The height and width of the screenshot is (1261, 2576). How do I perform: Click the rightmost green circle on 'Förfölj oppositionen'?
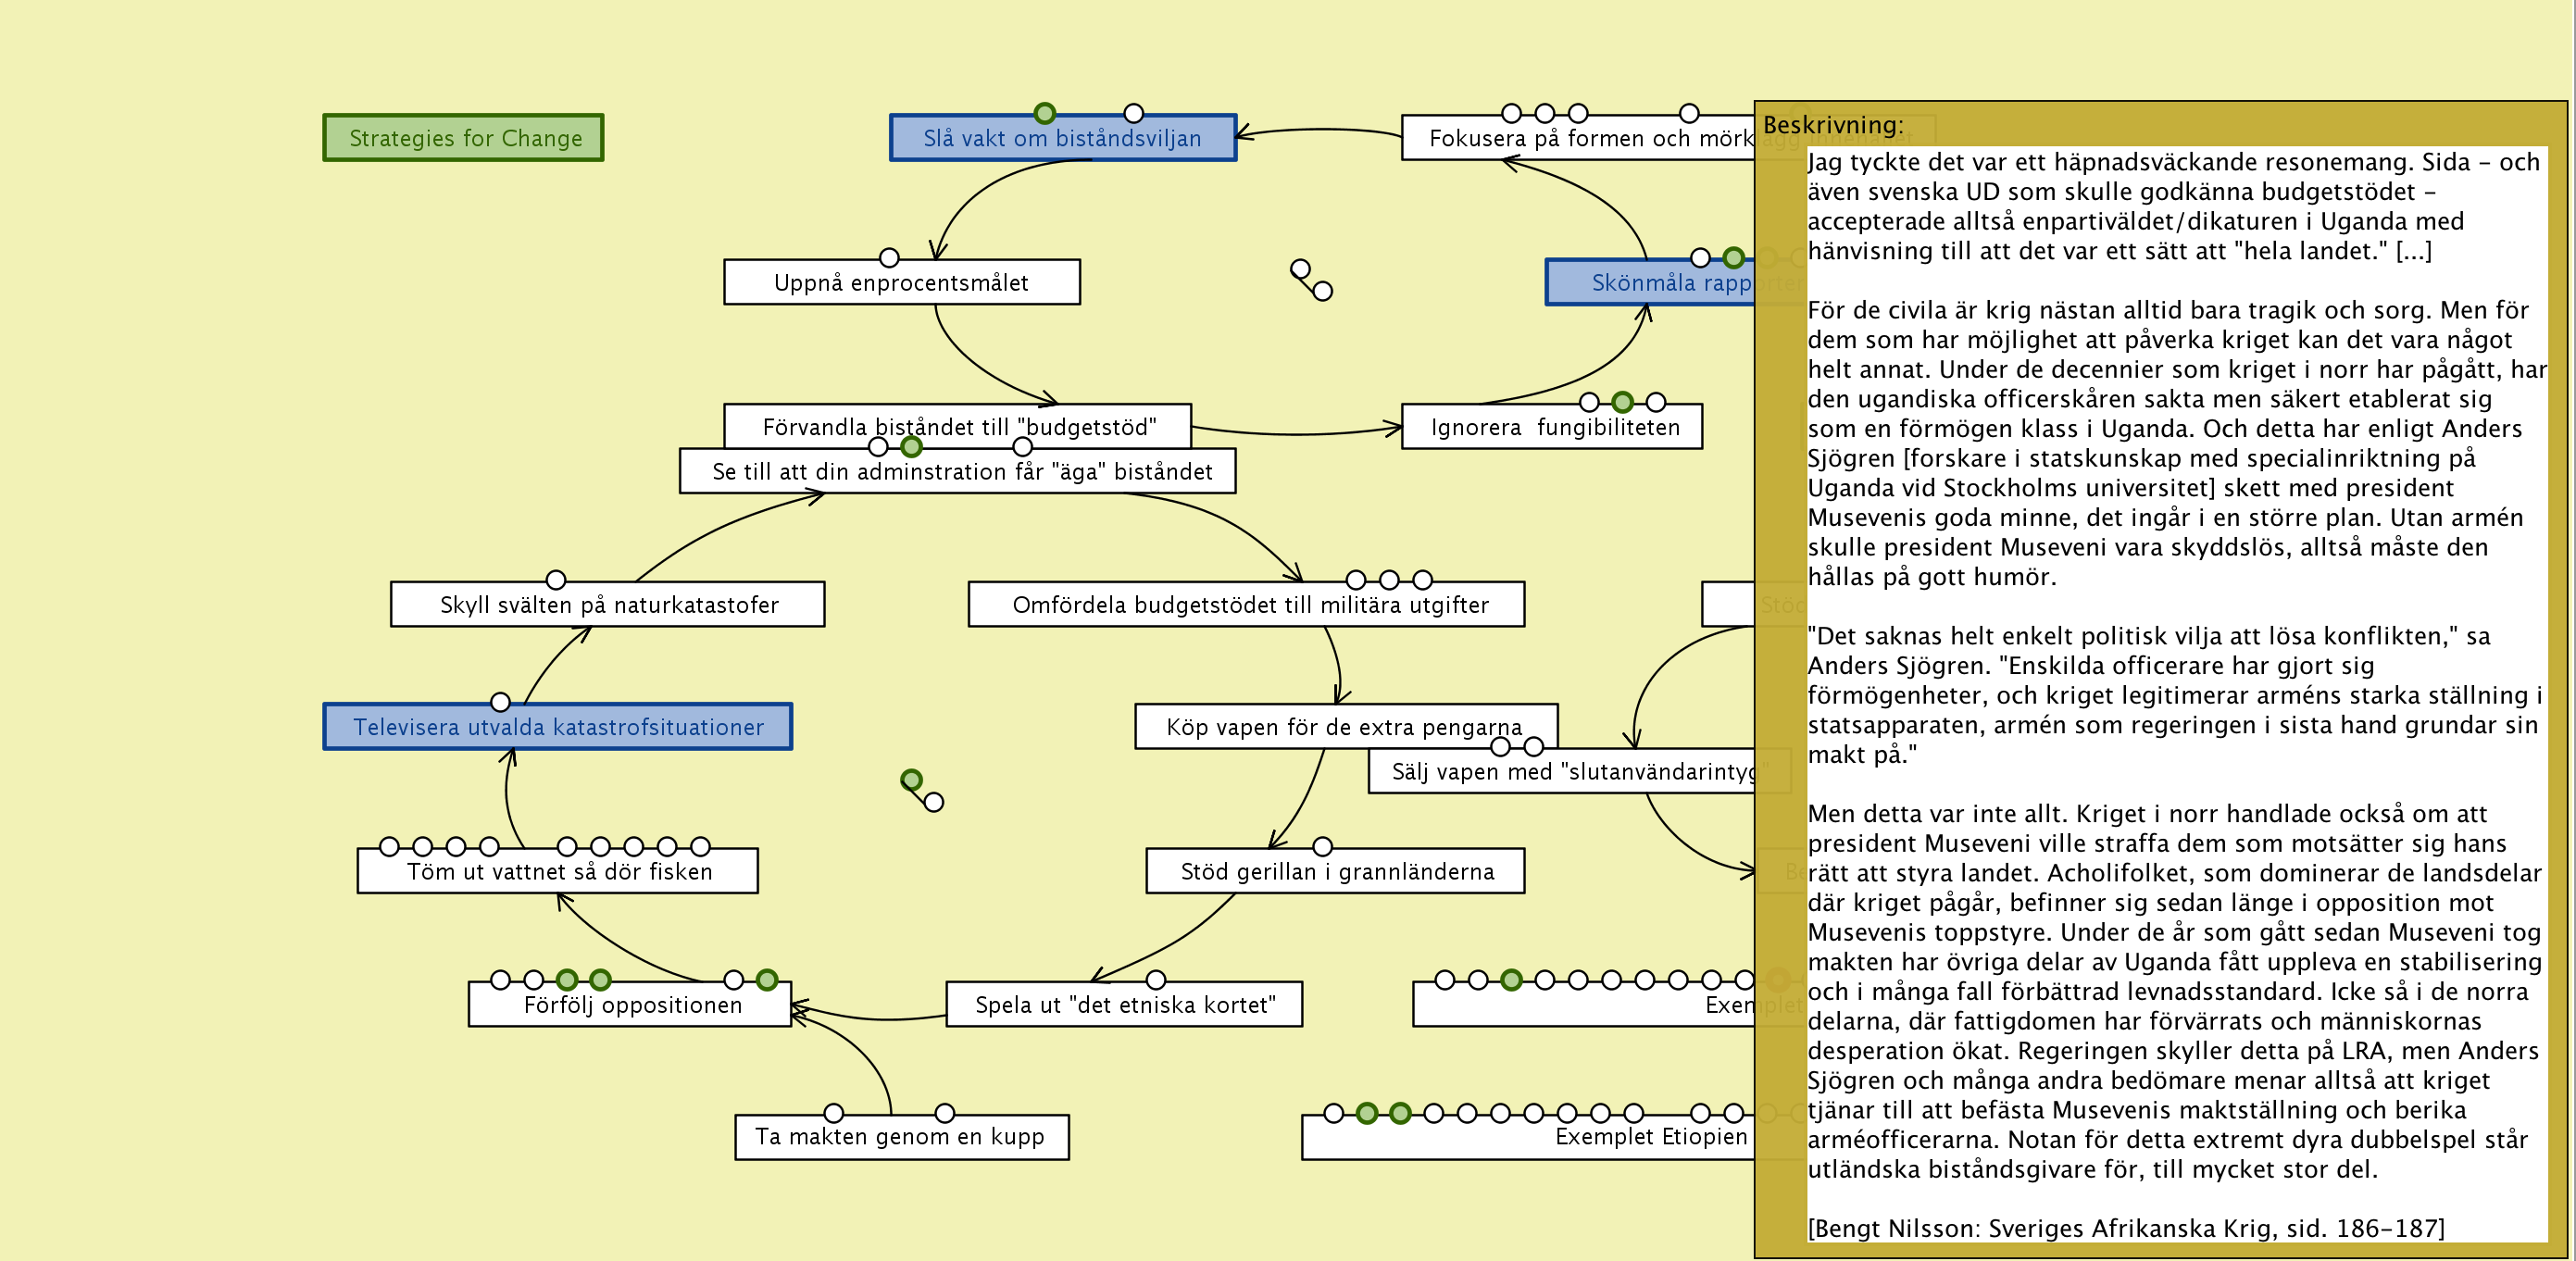pos(767,980)
